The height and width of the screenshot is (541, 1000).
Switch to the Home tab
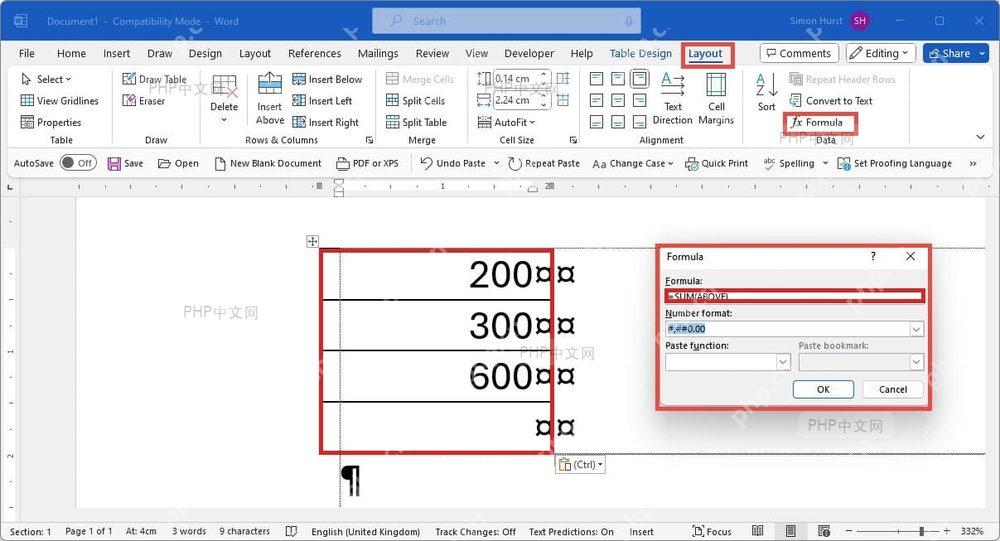tap(71, 54)
